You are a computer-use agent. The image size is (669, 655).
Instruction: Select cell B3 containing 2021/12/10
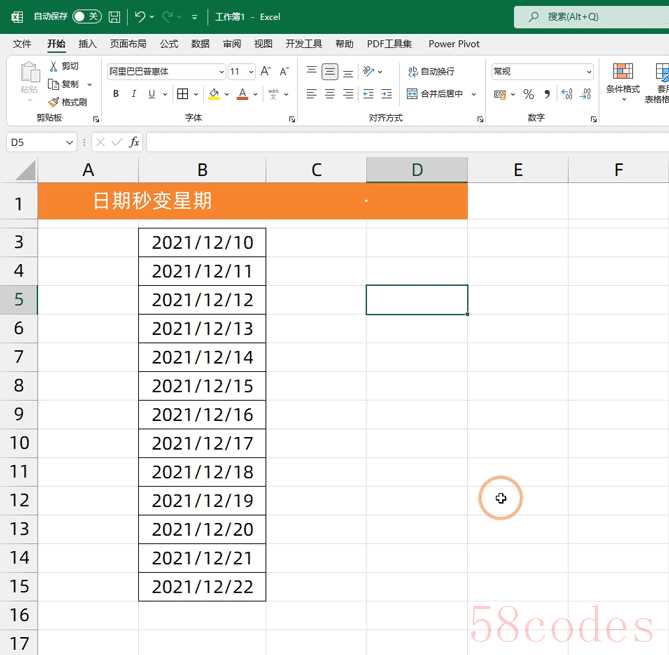(202, 243)
